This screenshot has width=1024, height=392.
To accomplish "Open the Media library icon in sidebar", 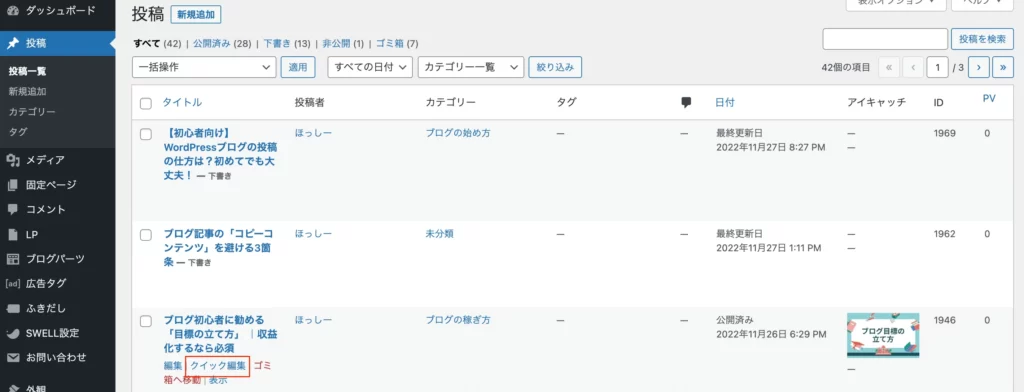I will pos(12,160).
